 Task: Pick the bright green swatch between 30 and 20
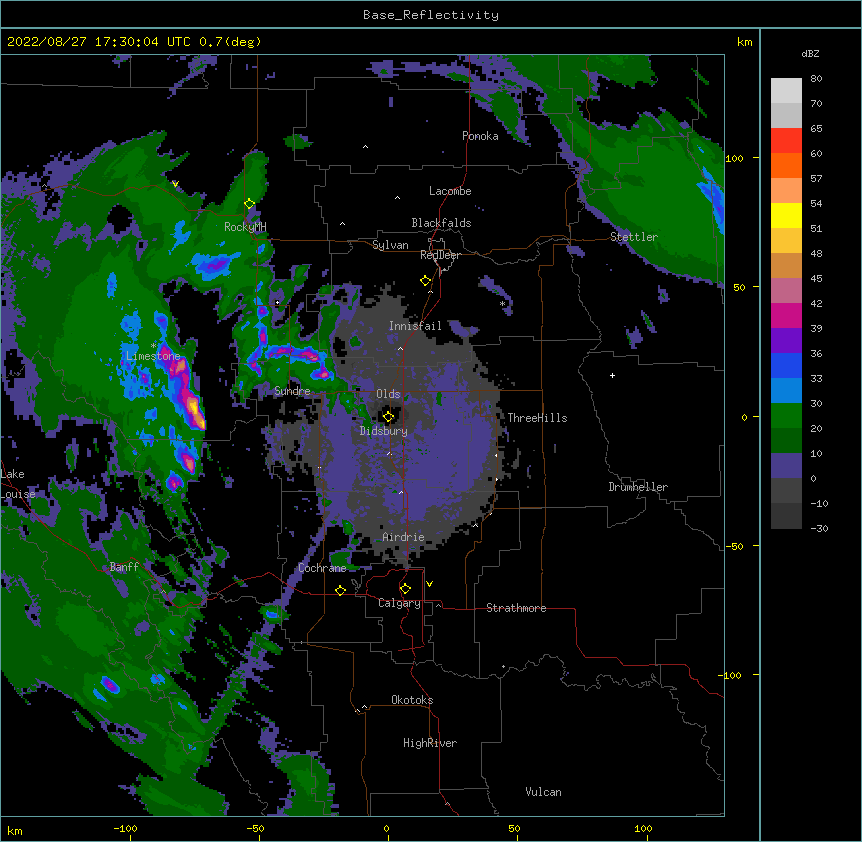pyautogui.click(x=786, y=416)
